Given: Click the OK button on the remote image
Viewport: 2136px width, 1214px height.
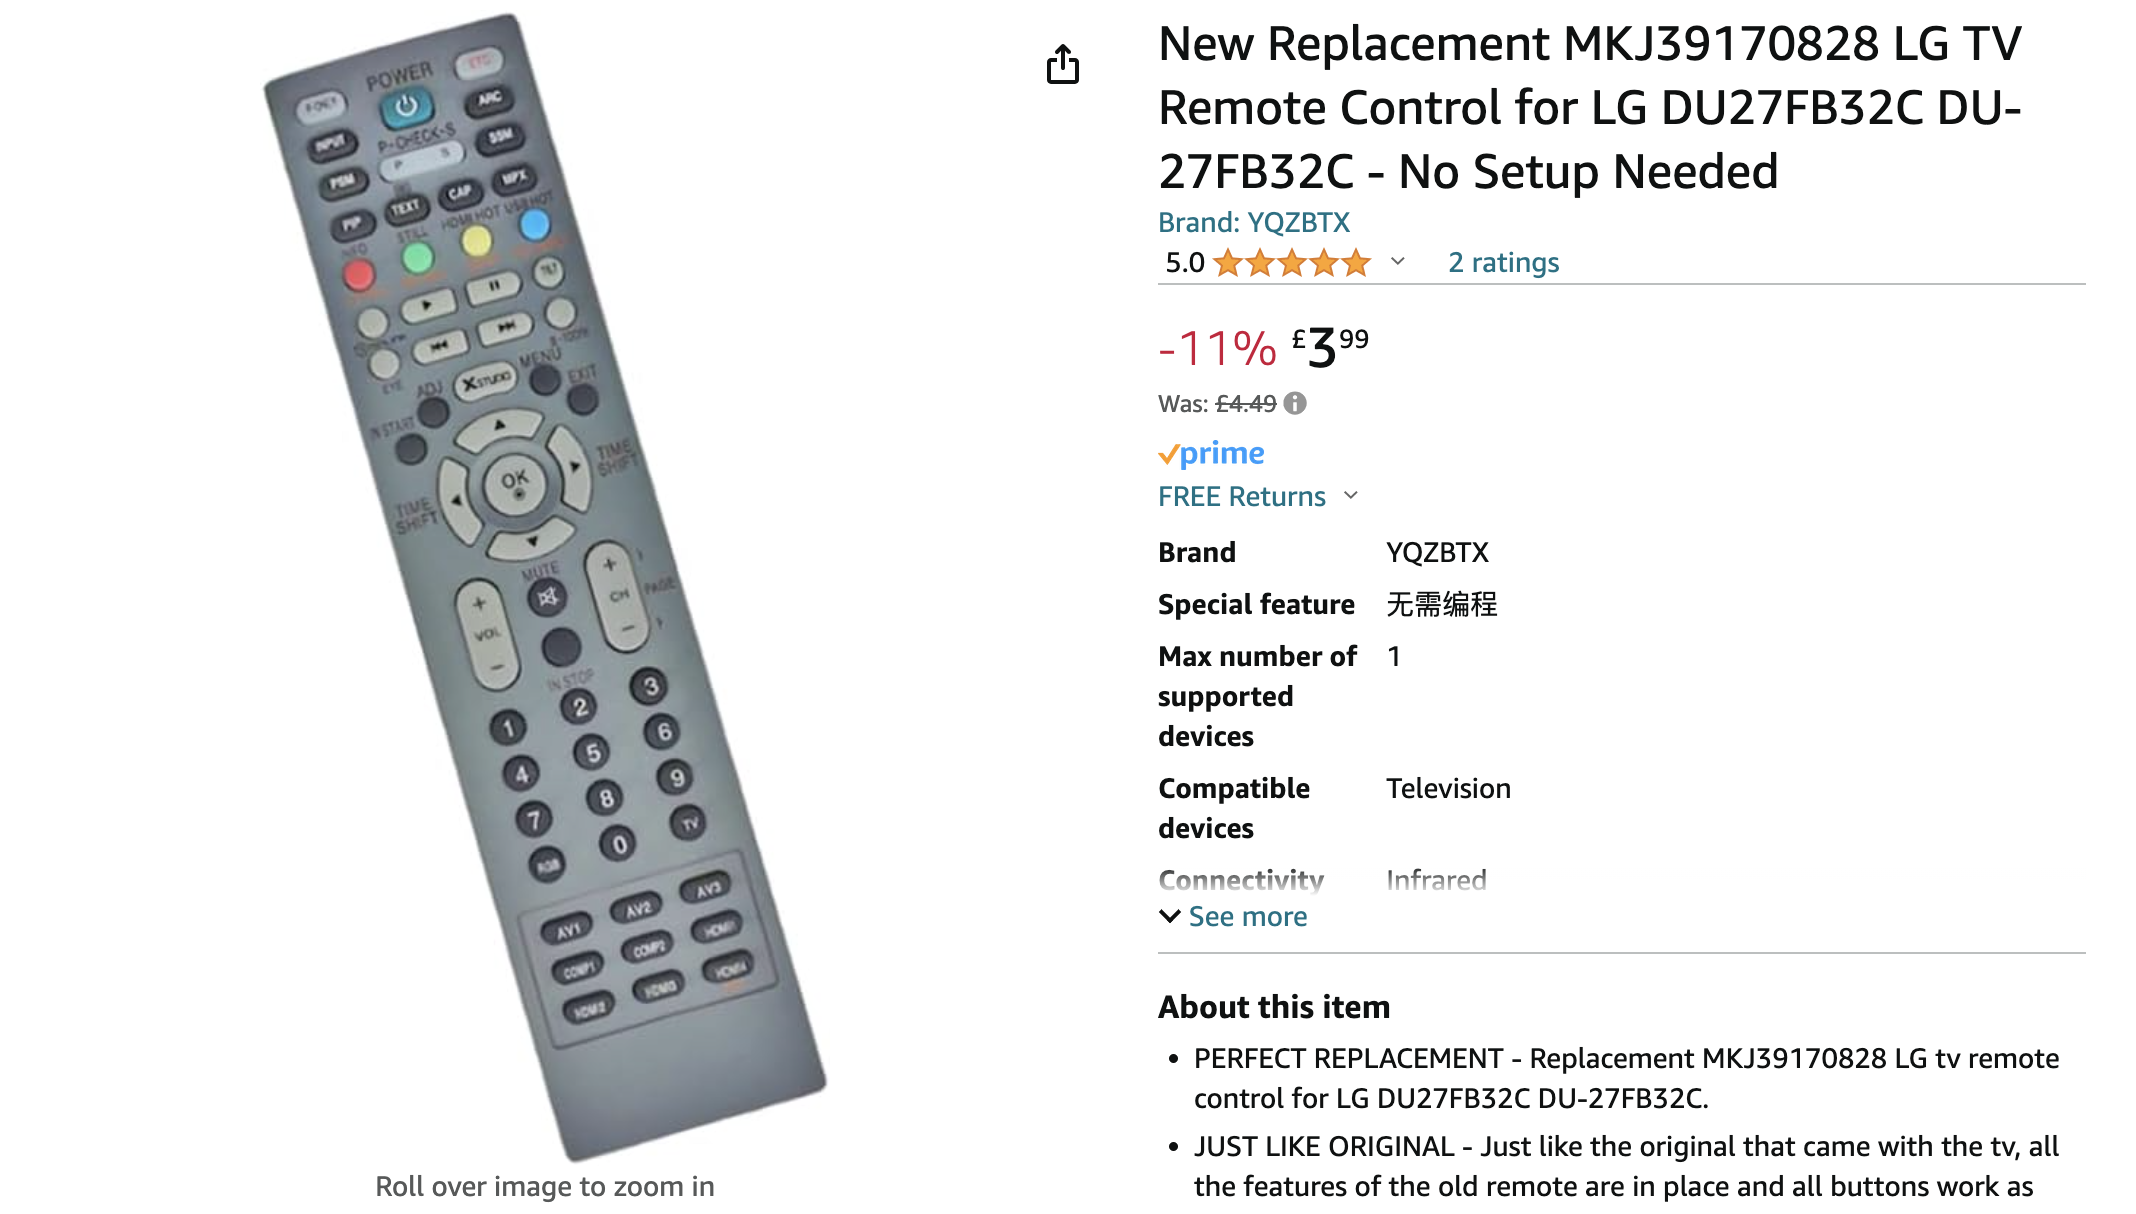Looking at the screenshot, I should (x=515, y=484).
